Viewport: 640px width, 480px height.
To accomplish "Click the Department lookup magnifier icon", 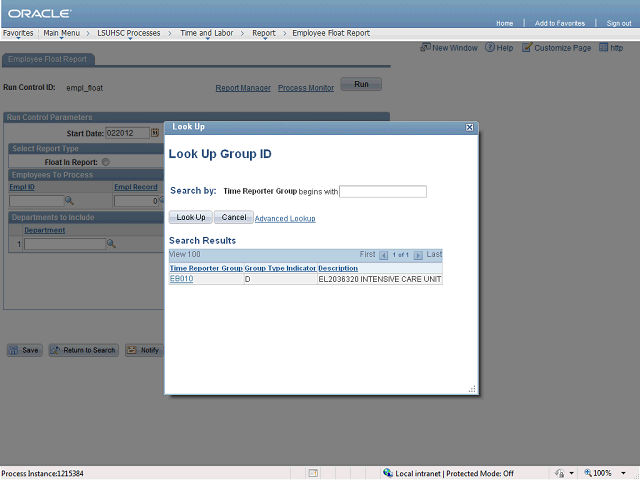I will pos(111,244).
